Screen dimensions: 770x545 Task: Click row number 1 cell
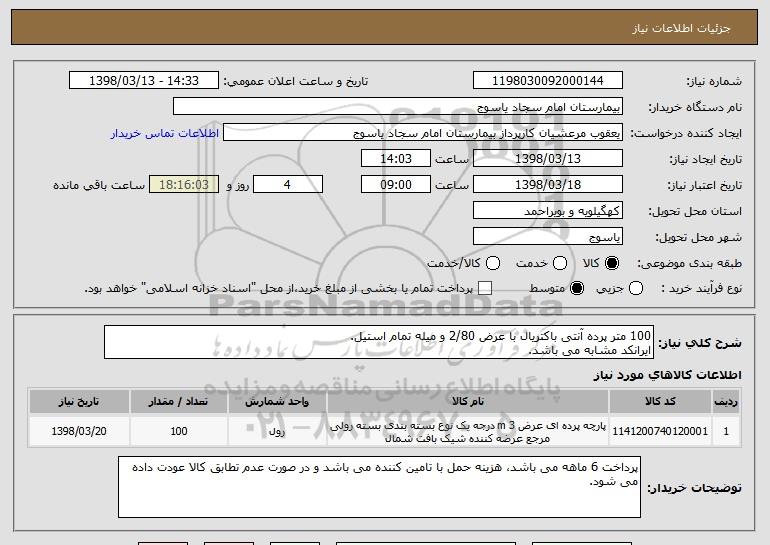point(726,431)
